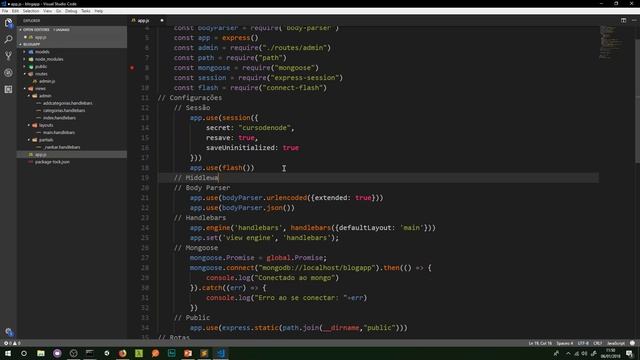
Task: Click the Split Editor icon
Action: click(x=623, y=20)
